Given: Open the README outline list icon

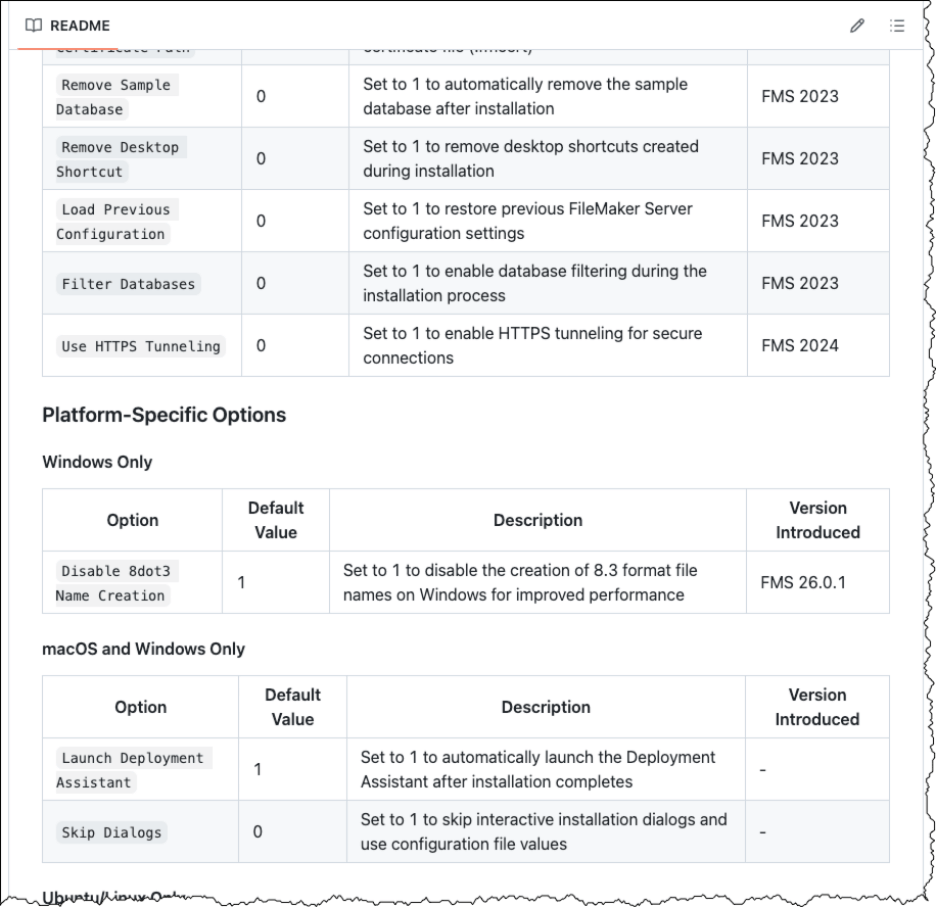Looking at the screenshot, I should click(896, 27).
